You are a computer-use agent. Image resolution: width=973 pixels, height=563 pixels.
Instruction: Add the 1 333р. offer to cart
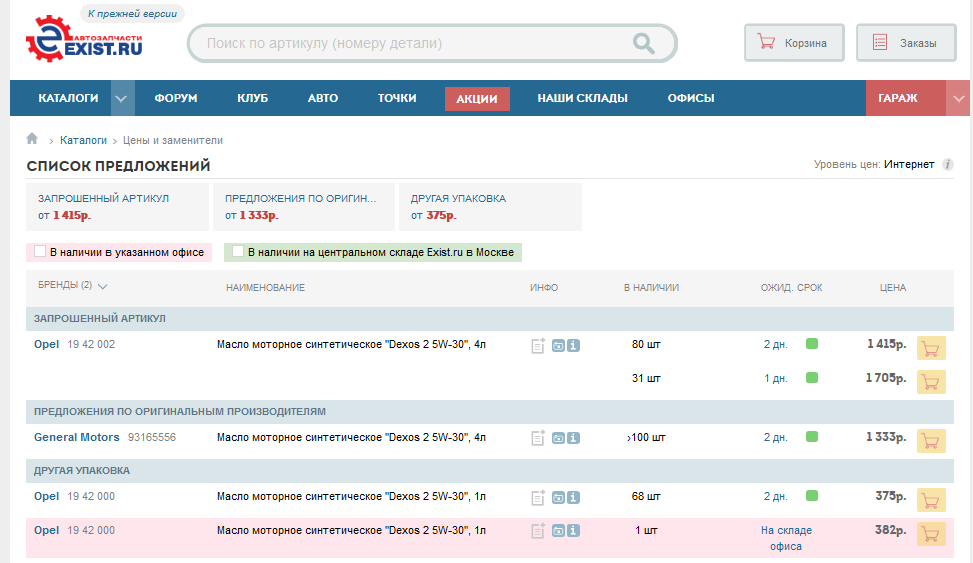pyautogui.click(x=931, y=441)
